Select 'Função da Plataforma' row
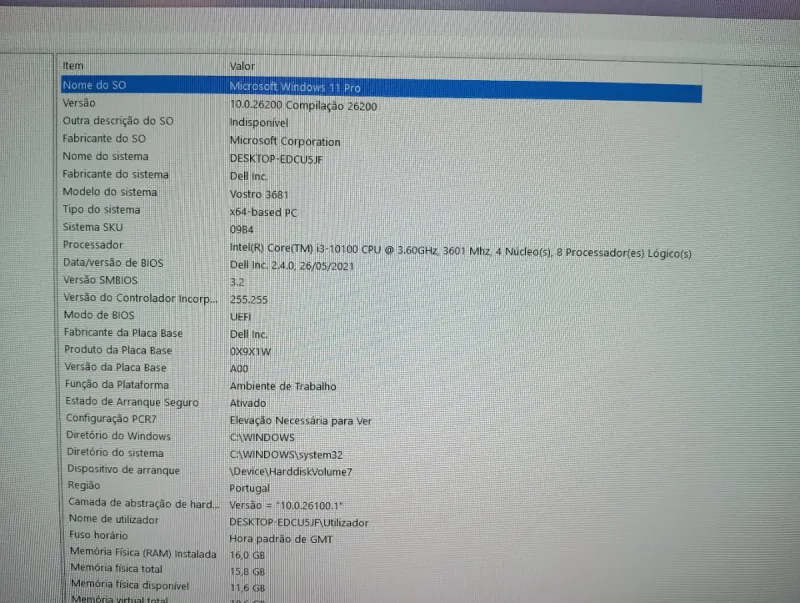This screenshot has width=800, height=603. coord(117,385)
